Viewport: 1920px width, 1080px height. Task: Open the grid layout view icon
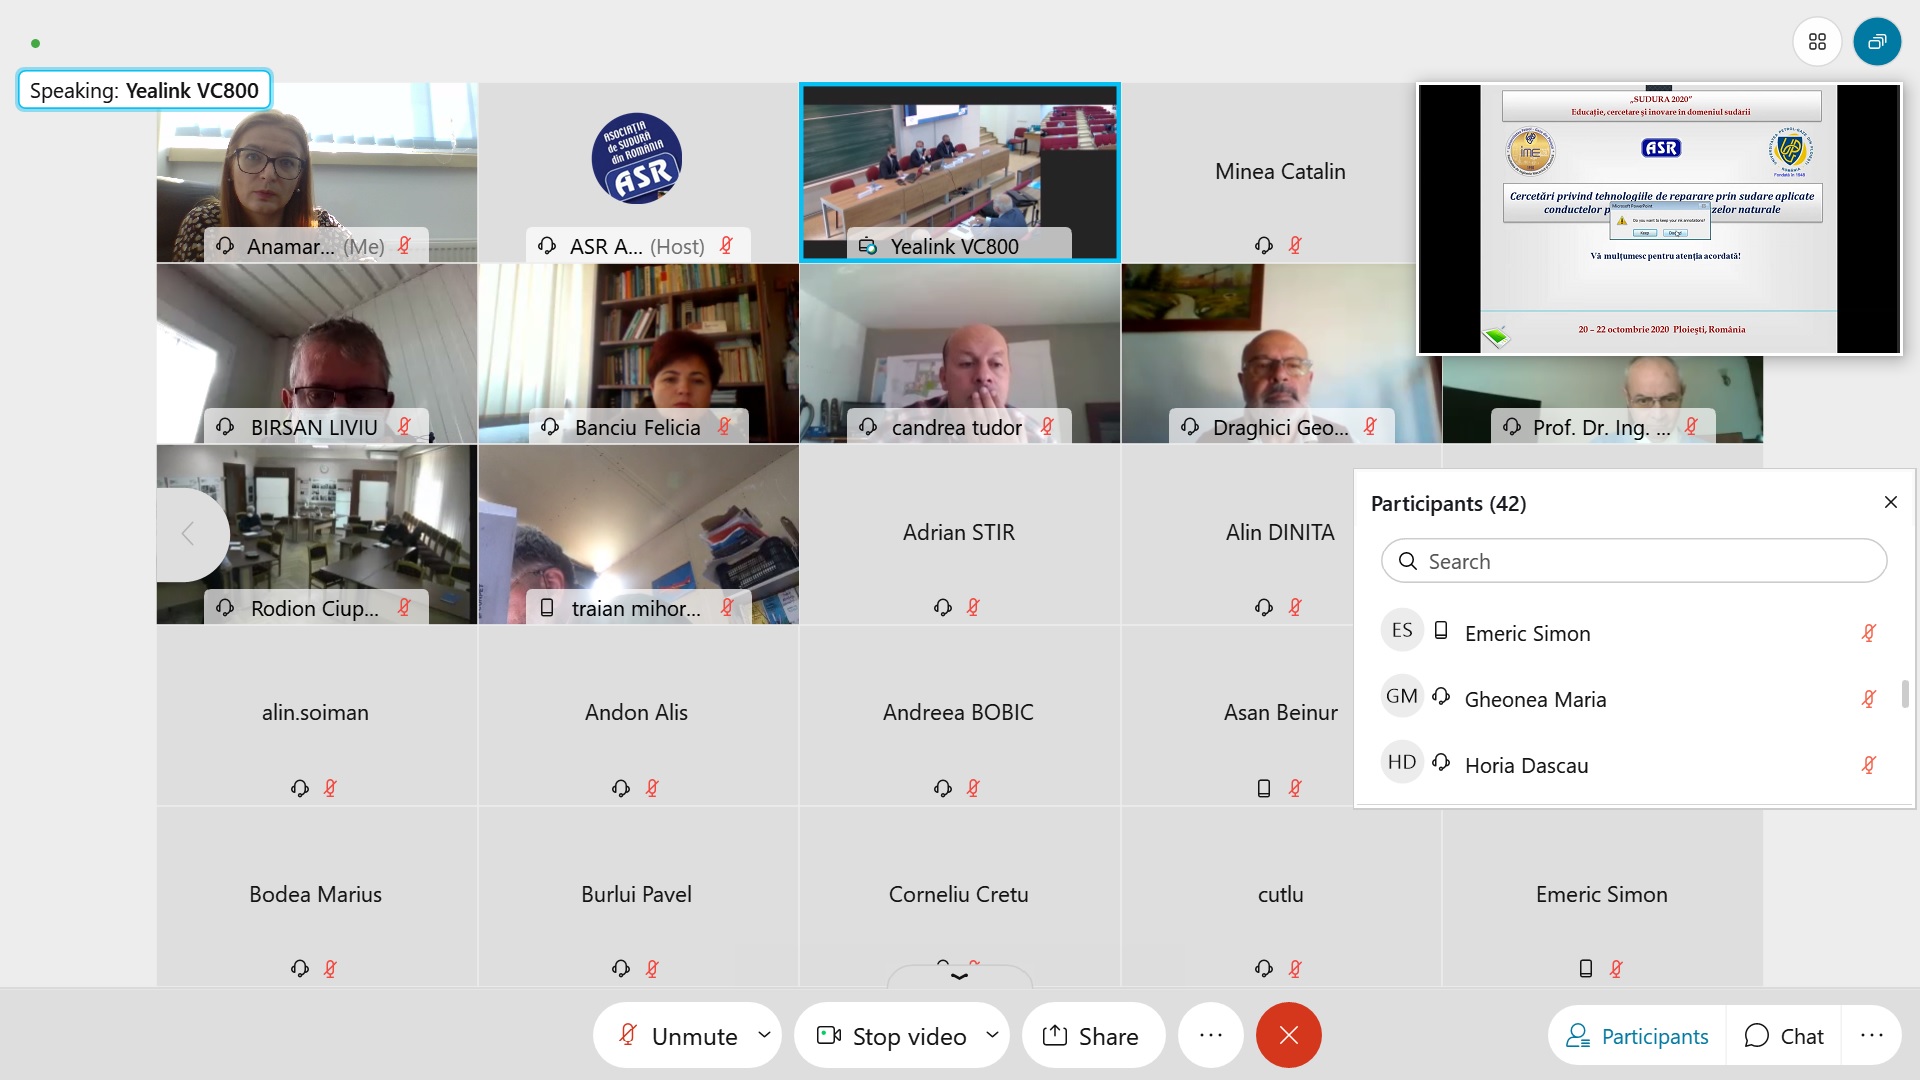1817,42
